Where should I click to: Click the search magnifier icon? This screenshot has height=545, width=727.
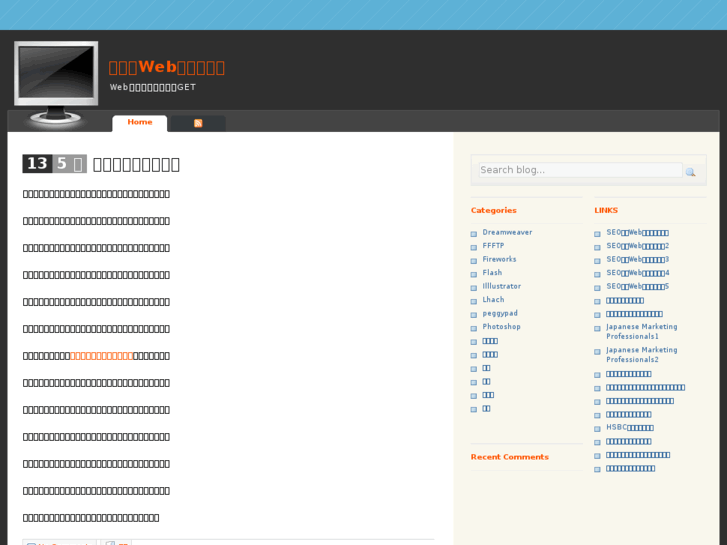click(x=690, y=172)
